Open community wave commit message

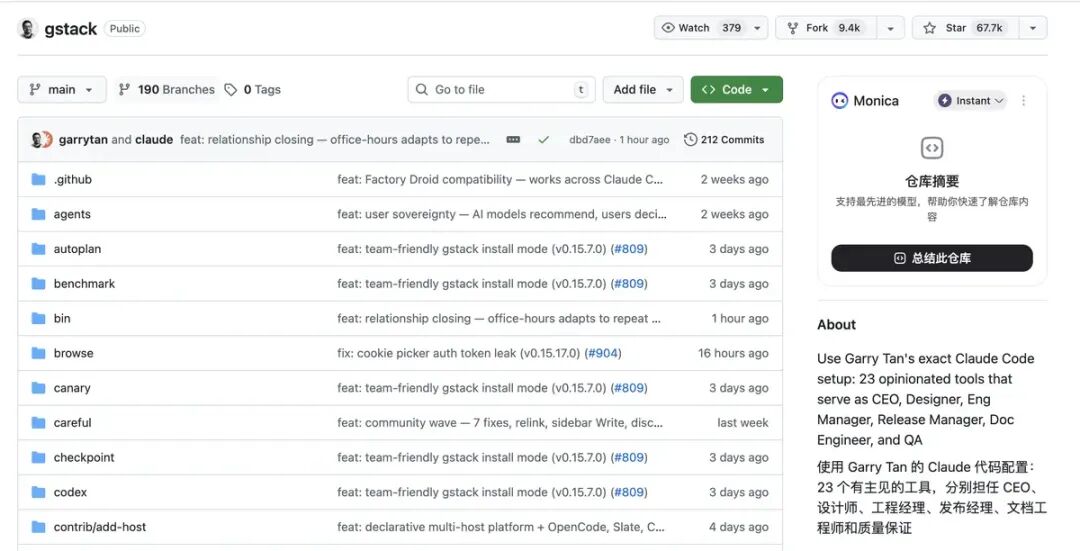click(500, 423)
